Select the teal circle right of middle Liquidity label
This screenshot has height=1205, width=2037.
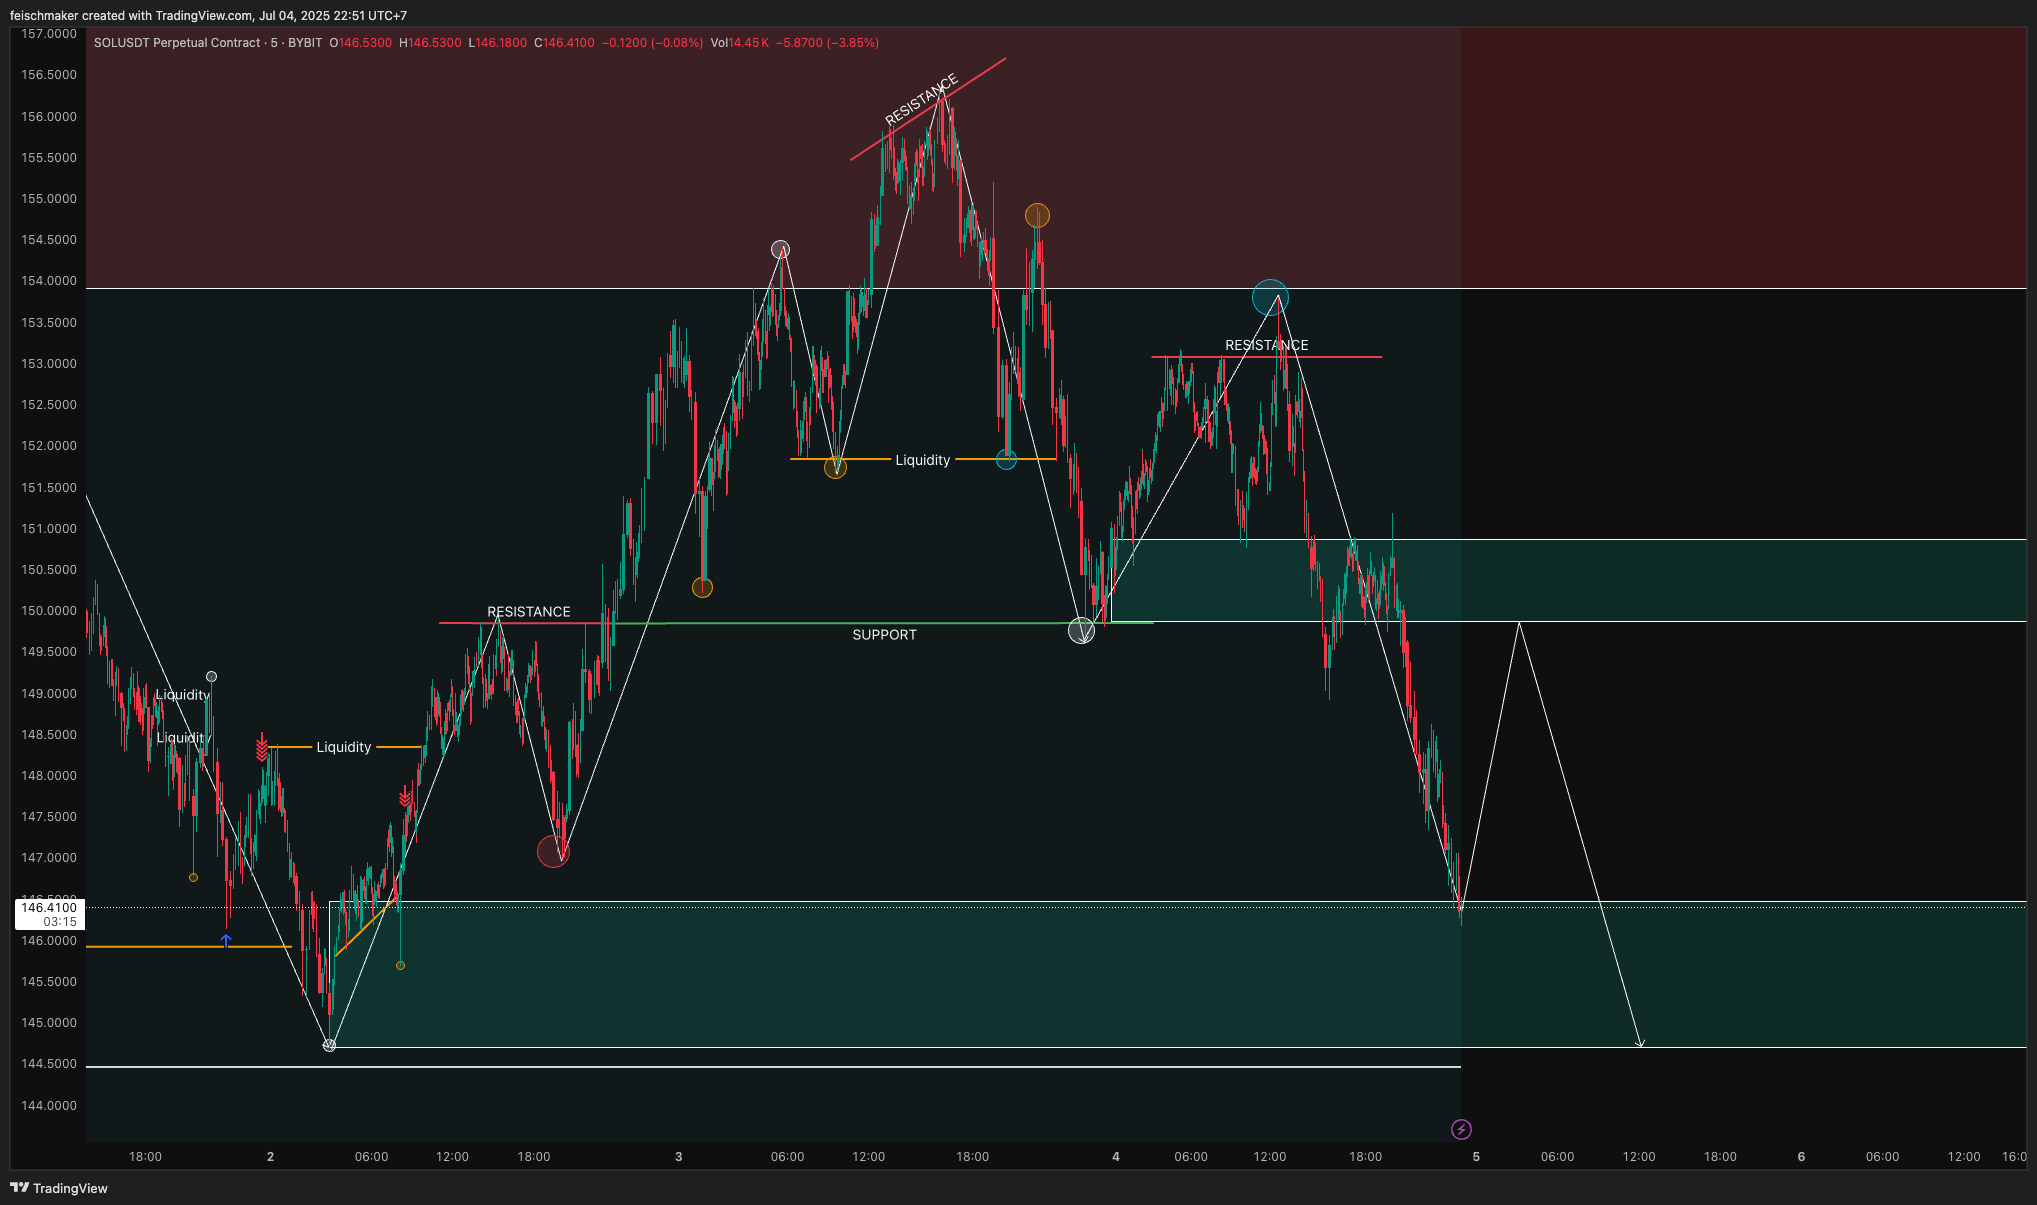click(1006, 460)
